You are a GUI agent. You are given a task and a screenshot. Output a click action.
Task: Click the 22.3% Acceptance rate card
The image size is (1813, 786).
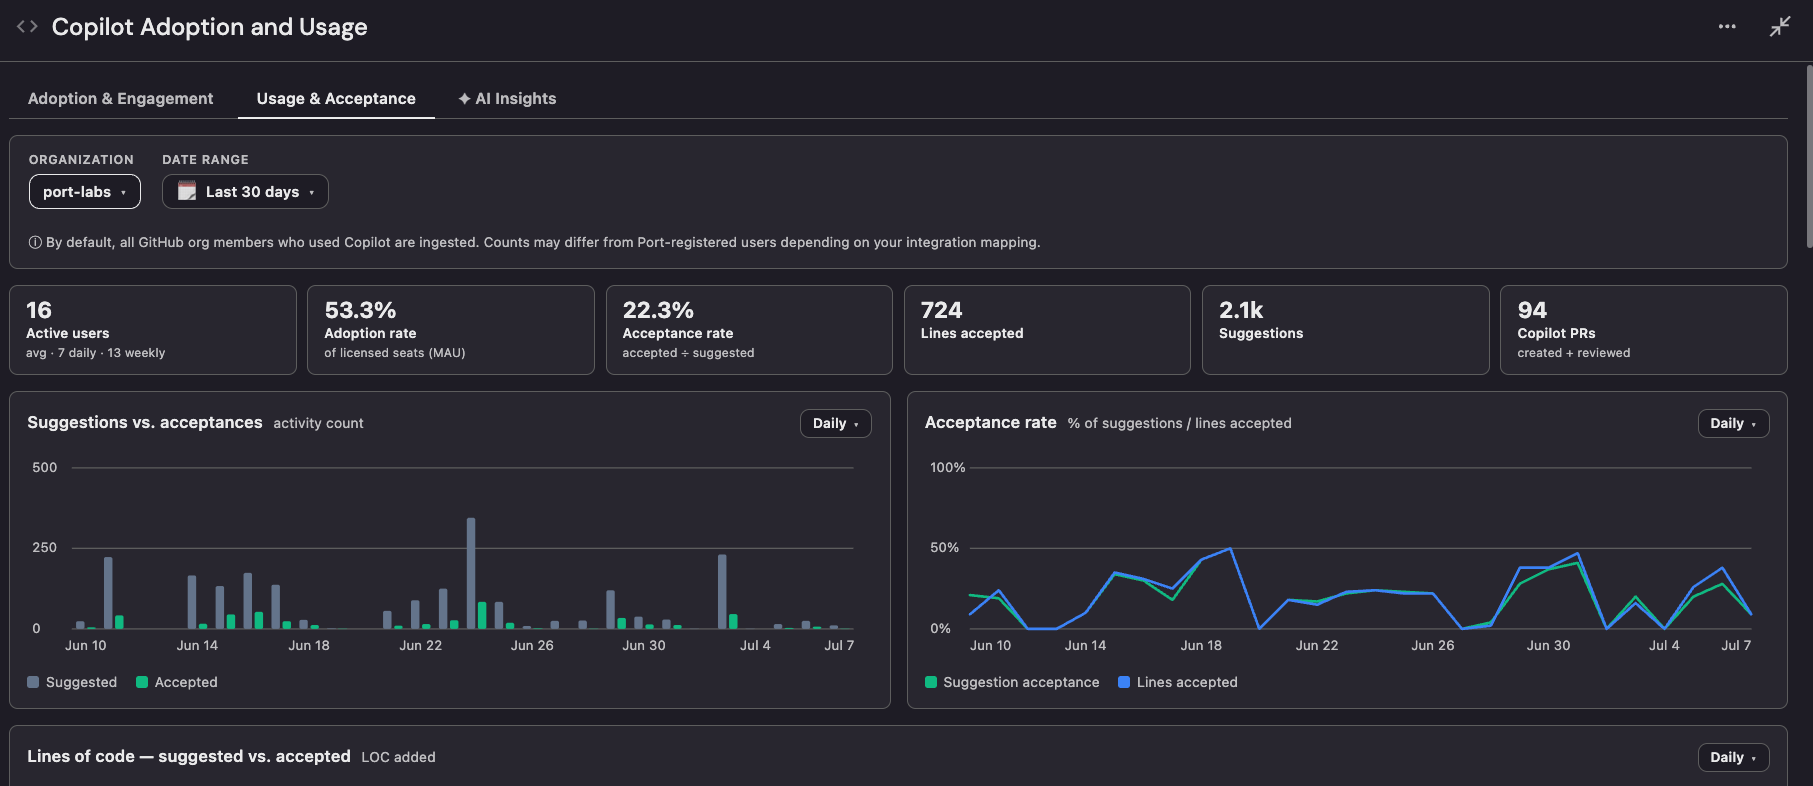(x=749, y=330)
